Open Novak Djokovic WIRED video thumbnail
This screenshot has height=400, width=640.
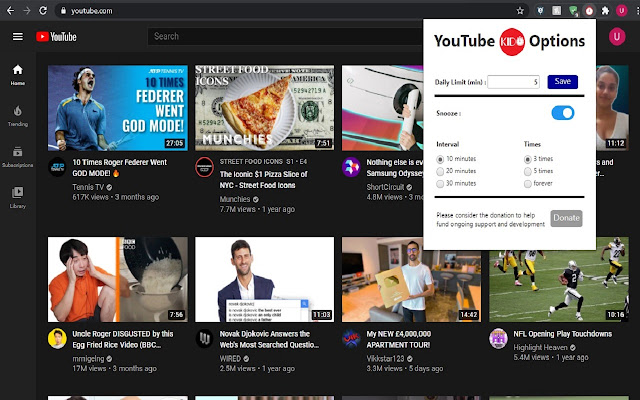[264, 280]
